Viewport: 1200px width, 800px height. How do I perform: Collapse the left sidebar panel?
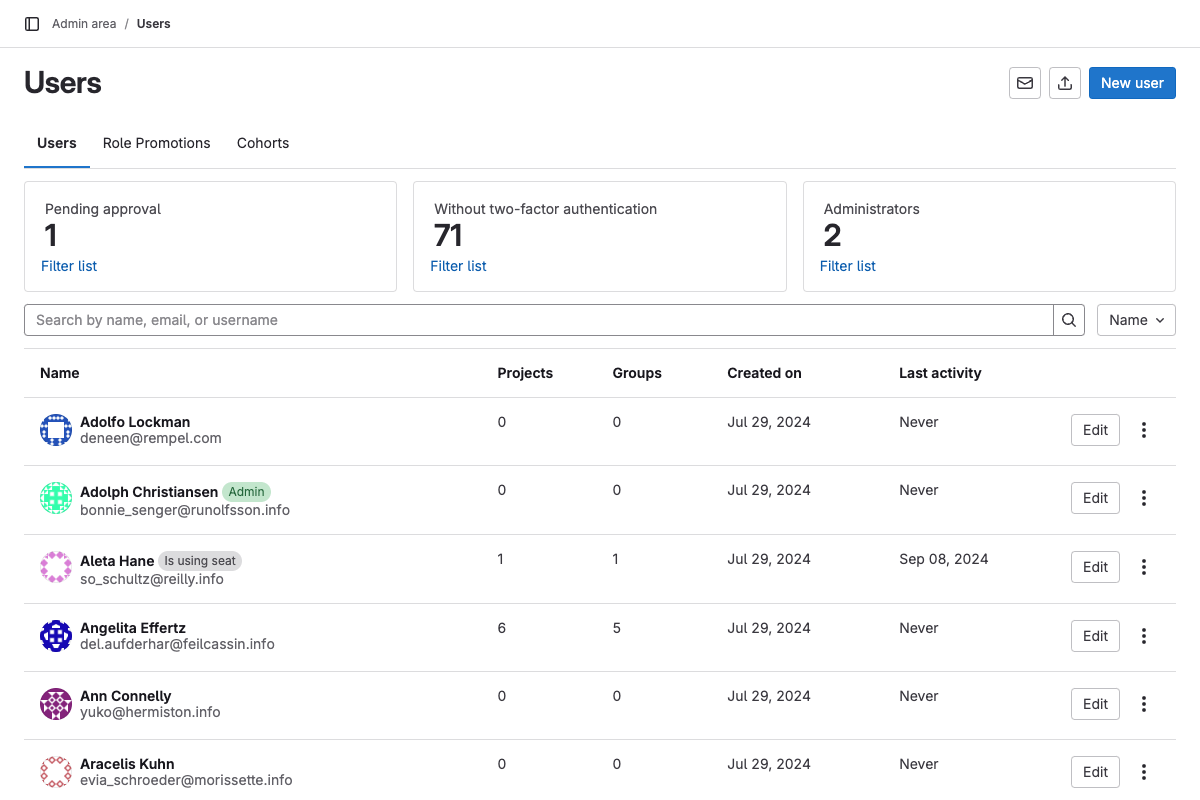[32, 22]
